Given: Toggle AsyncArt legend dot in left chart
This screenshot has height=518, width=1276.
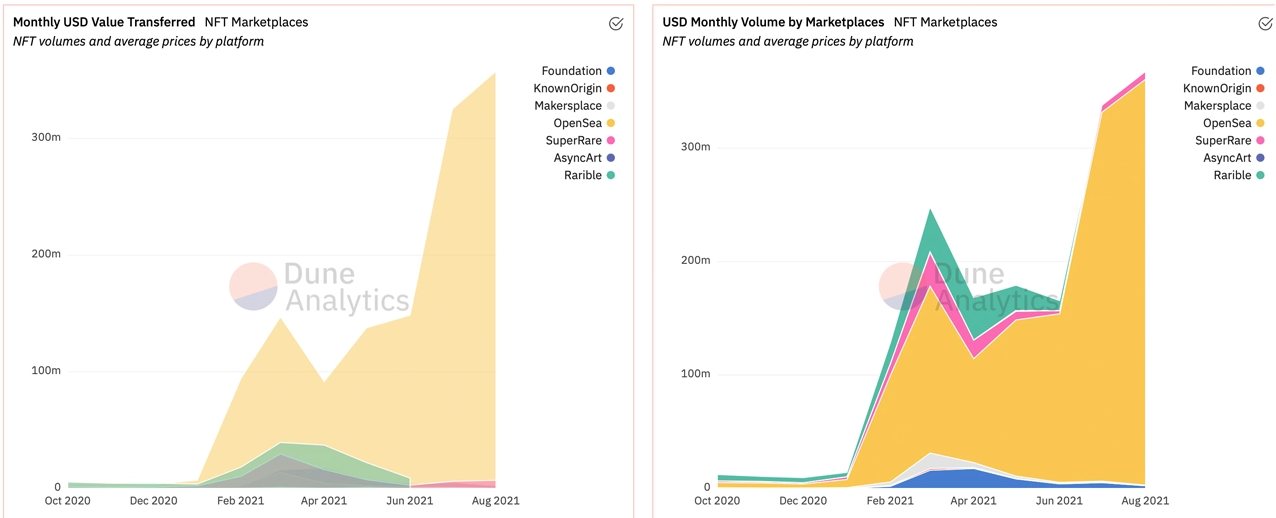Looking at the screenshot, I should 611,158.
